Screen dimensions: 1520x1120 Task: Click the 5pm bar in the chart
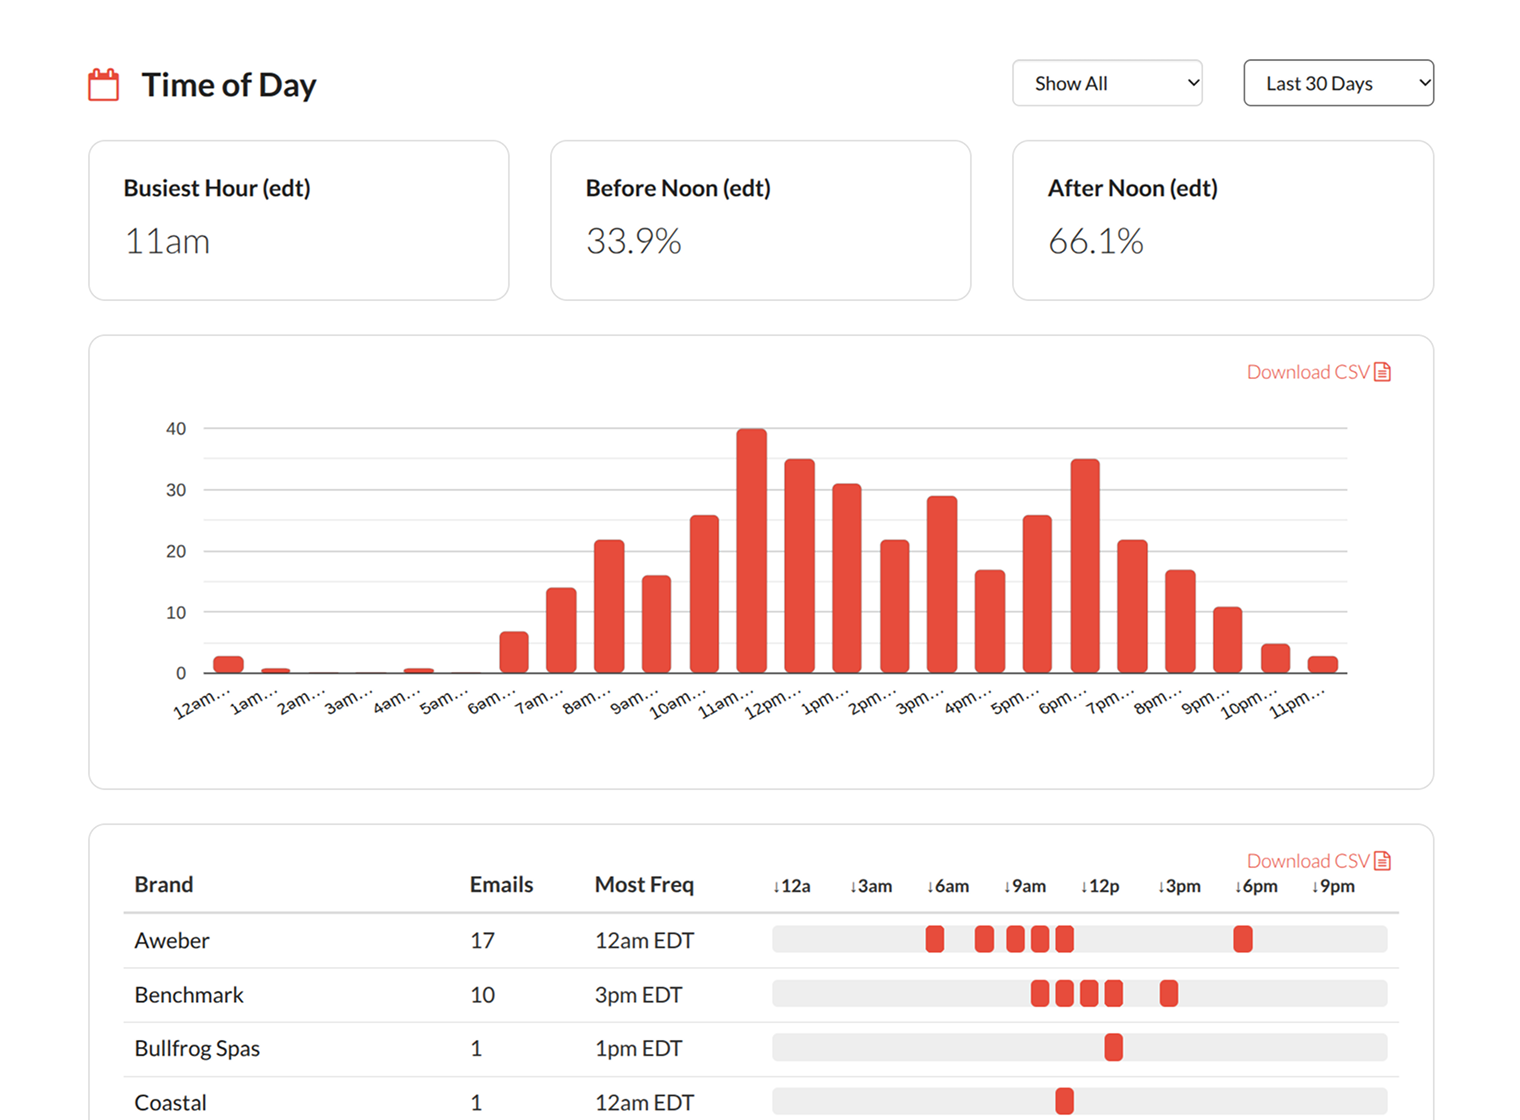[x=1037, y=594]
